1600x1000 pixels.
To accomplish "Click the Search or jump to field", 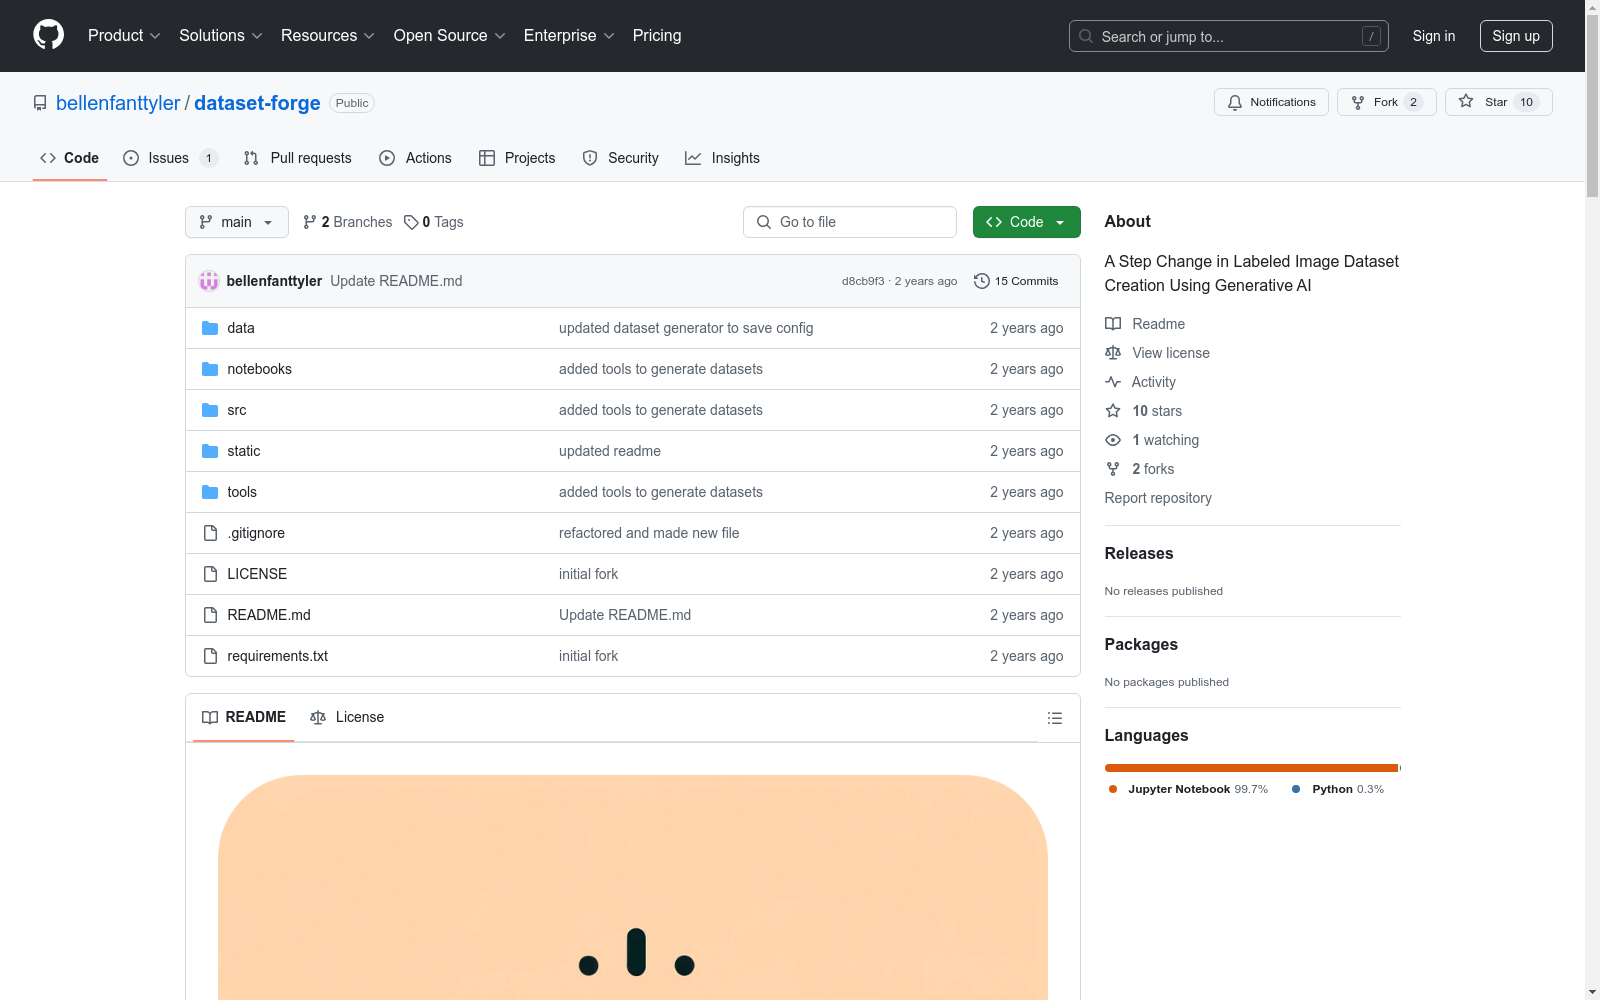I will coord(1229,36).
